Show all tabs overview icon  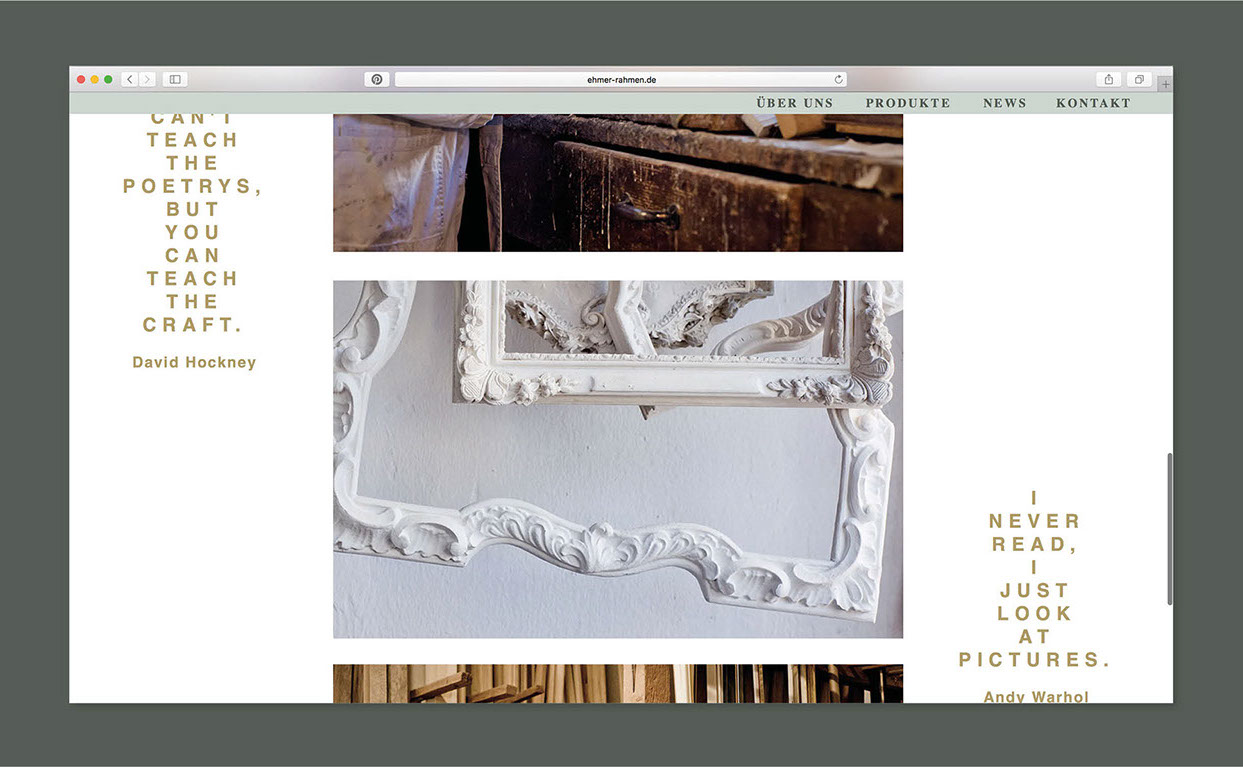pos(1139,79)
